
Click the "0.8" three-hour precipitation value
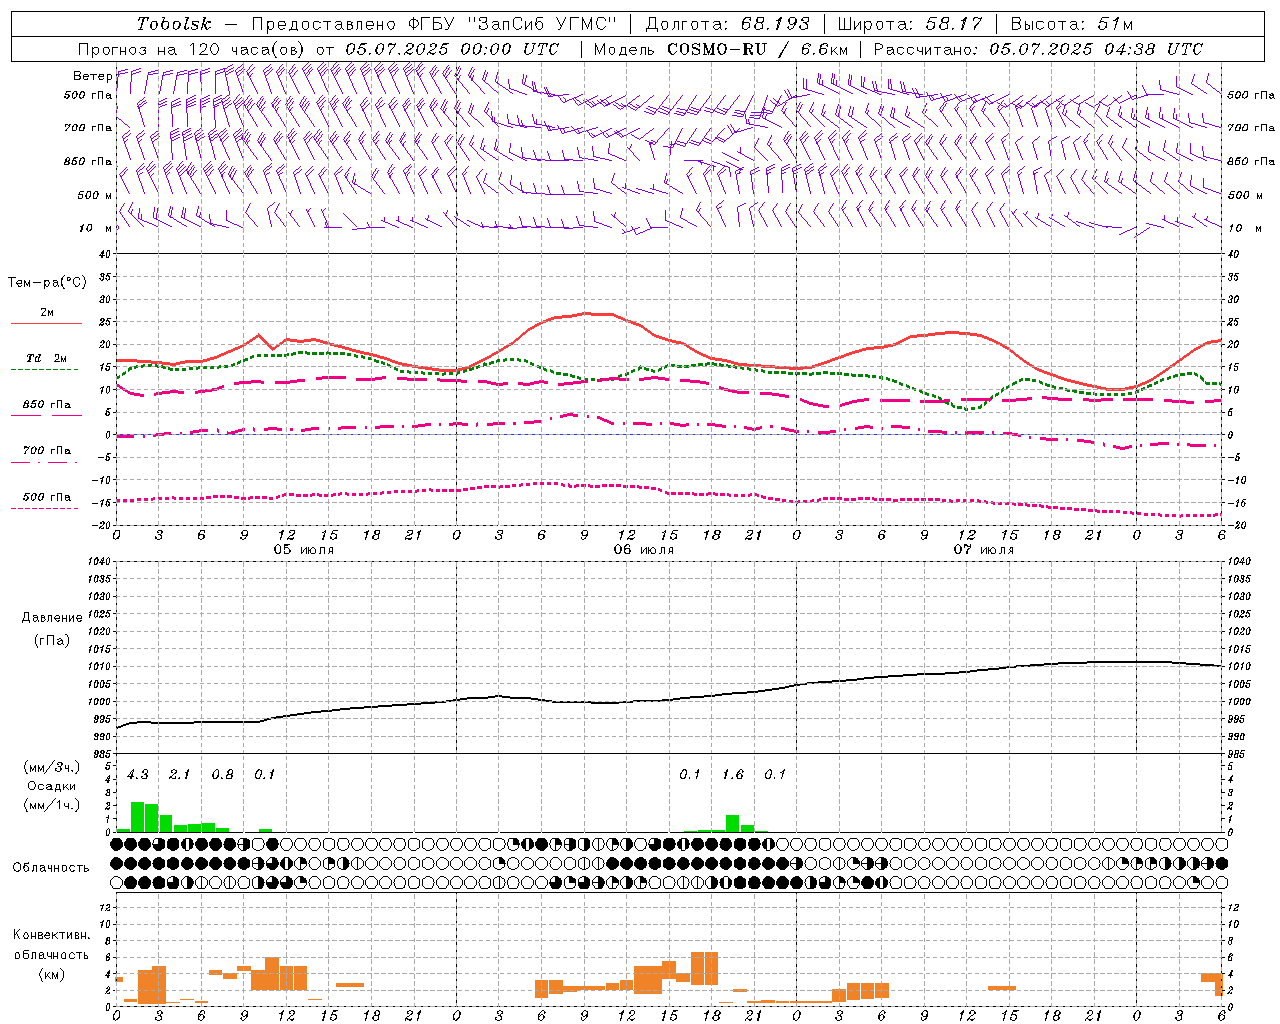(222, 775)
